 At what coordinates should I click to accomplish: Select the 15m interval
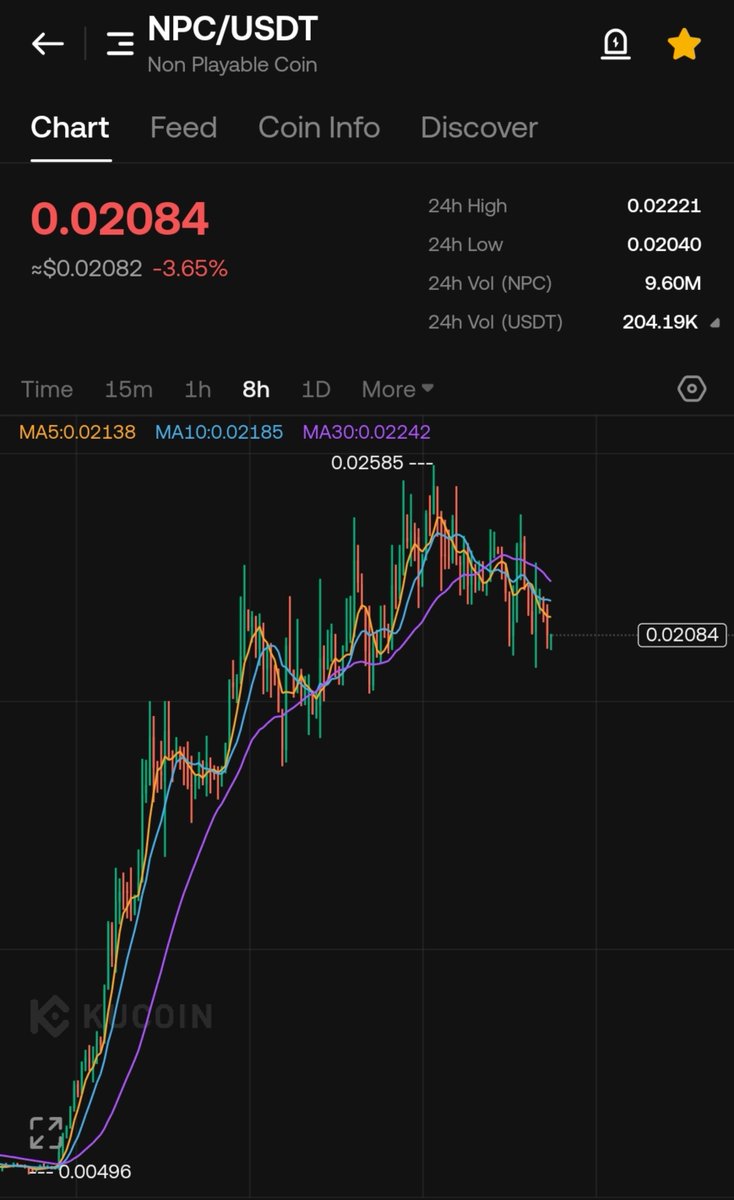(128, 389)
